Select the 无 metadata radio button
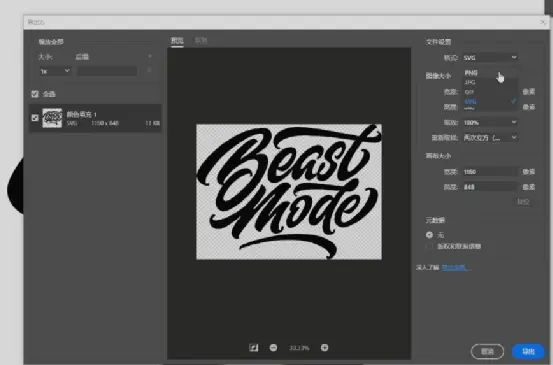This screenshot has height=365, width=553. pyautogui.click(x=429, y=235)
